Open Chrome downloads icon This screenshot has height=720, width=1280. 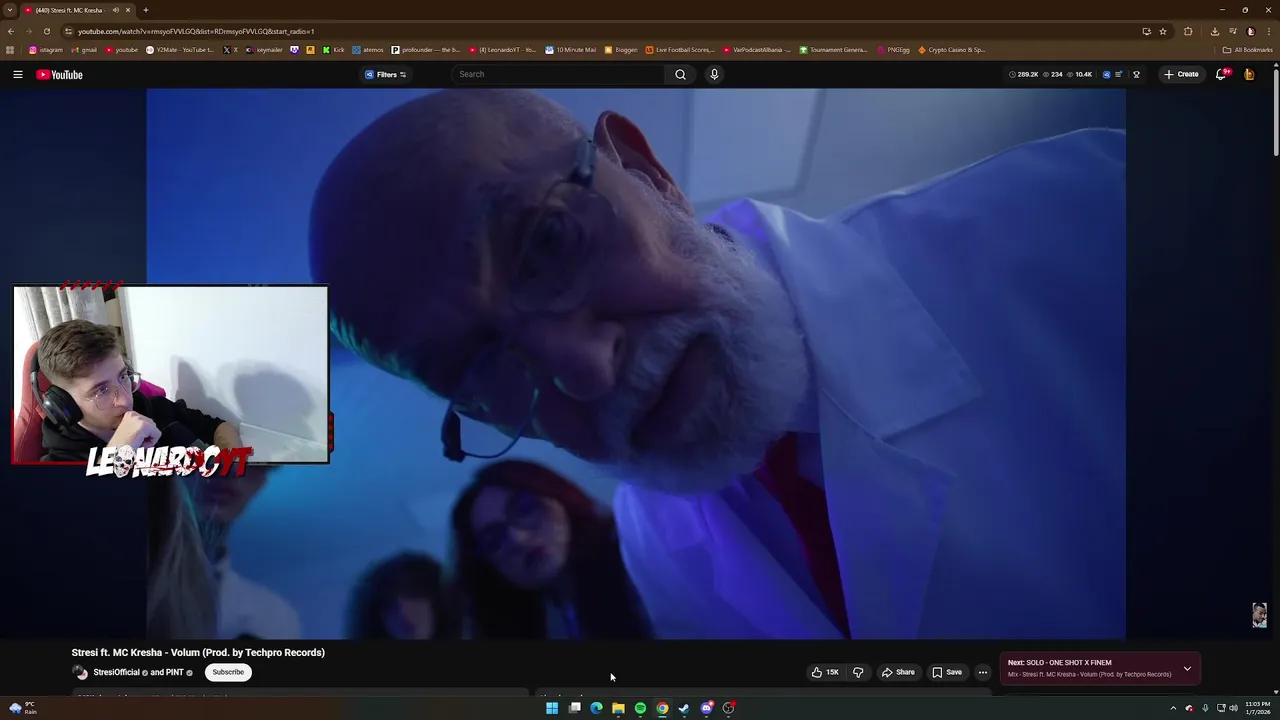(1214, 31)
